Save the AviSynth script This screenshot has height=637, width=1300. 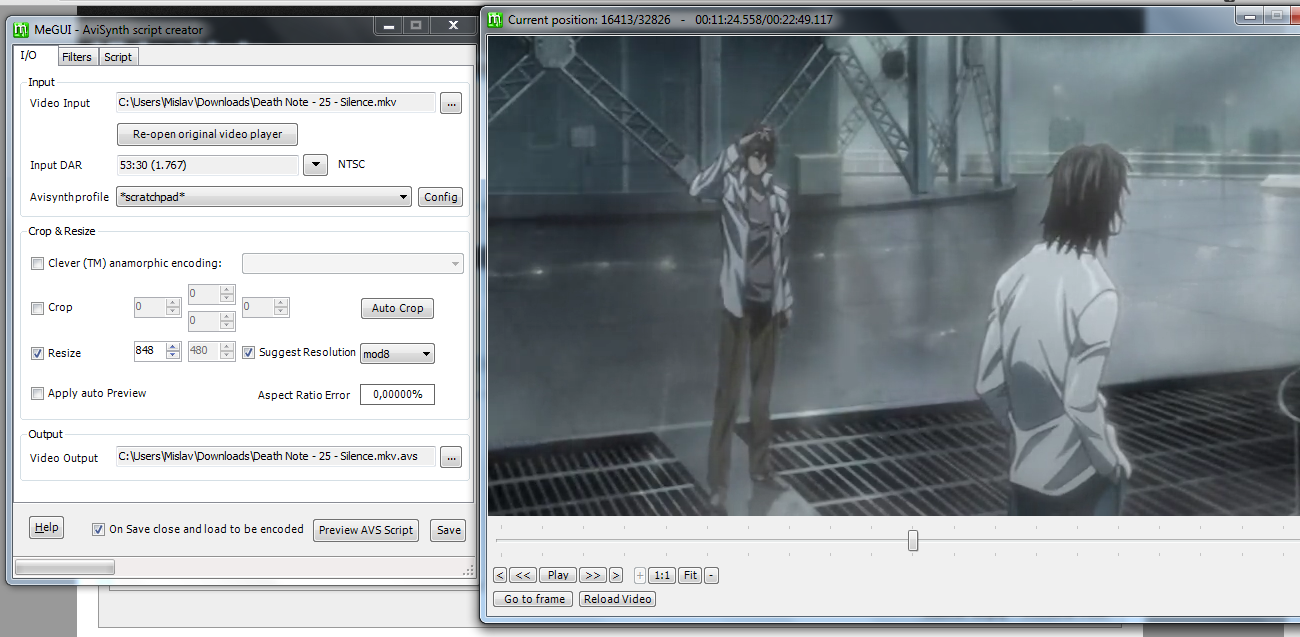coord(449,530)
